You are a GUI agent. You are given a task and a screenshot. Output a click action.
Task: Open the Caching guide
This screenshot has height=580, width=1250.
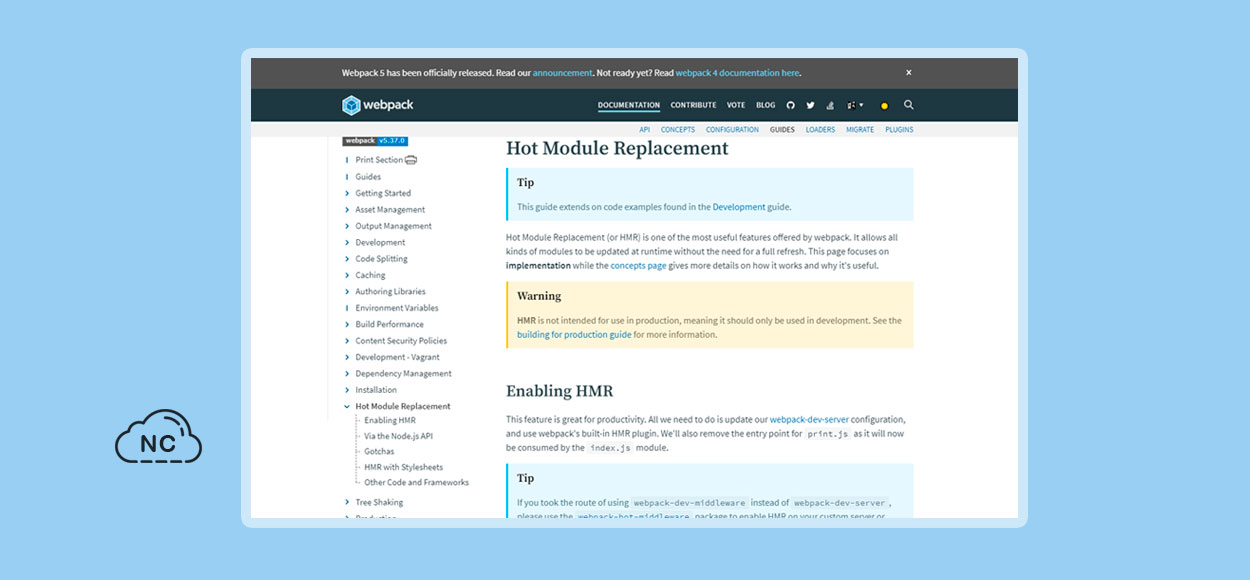pos(370,275)
